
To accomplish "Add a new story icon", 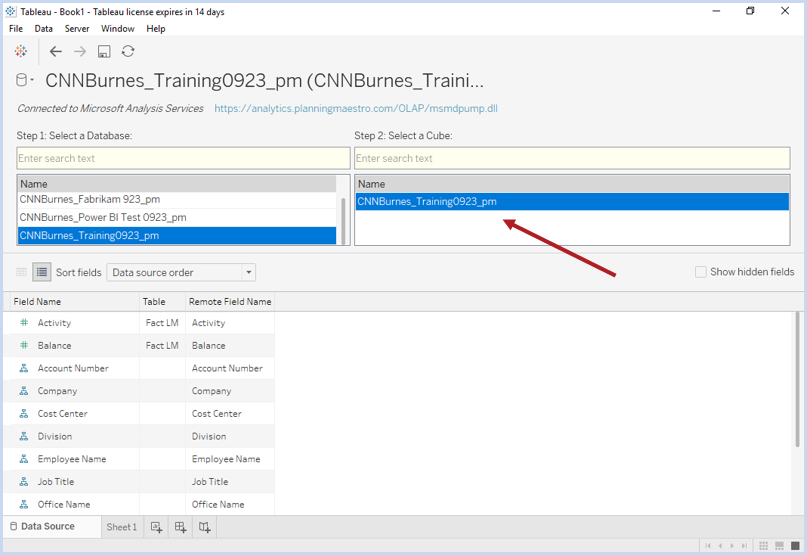I will click(204, 527).
